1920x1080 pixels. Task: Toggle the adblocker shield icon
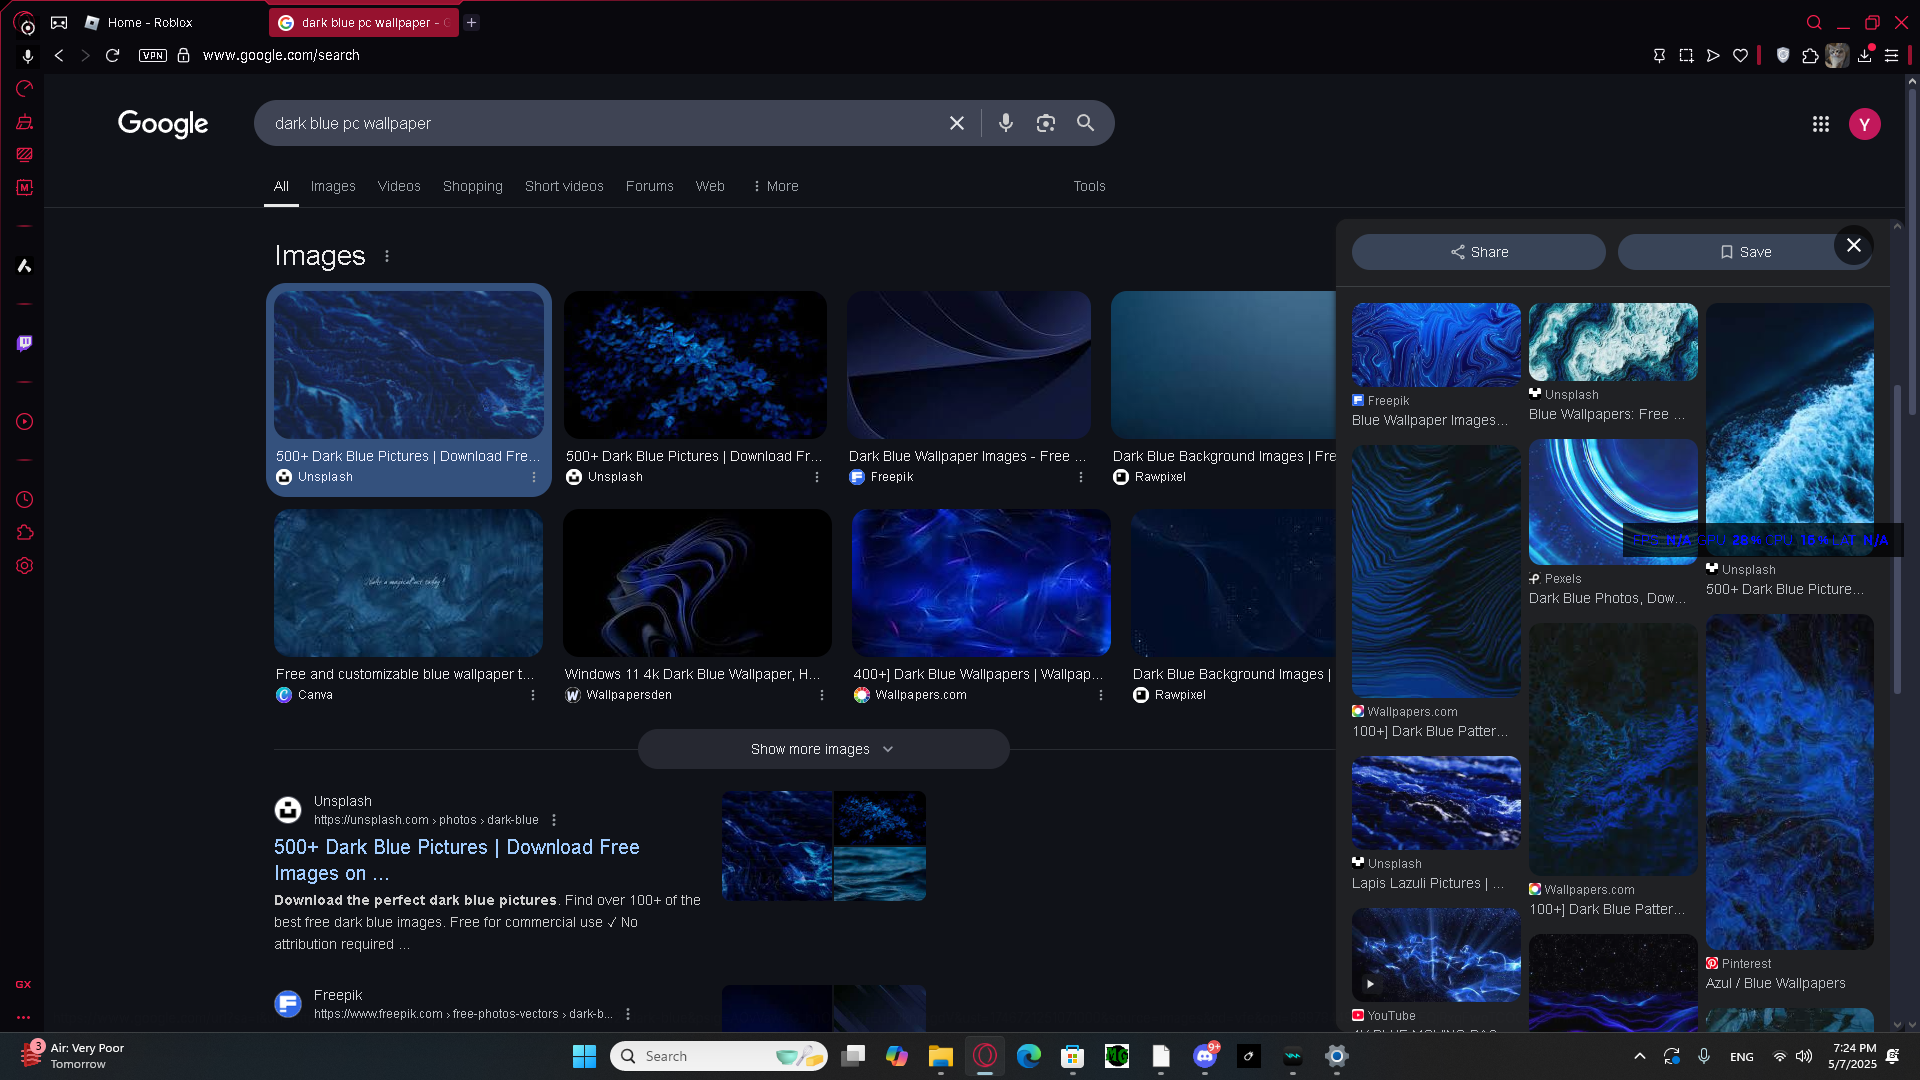click(x=1782, y=56)
